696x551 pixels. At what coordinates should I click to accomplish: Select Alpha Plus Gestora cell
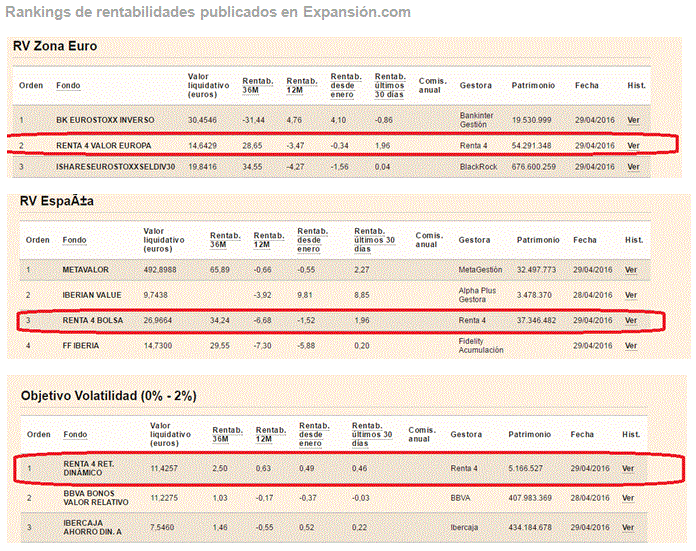(x=477, y=295)
